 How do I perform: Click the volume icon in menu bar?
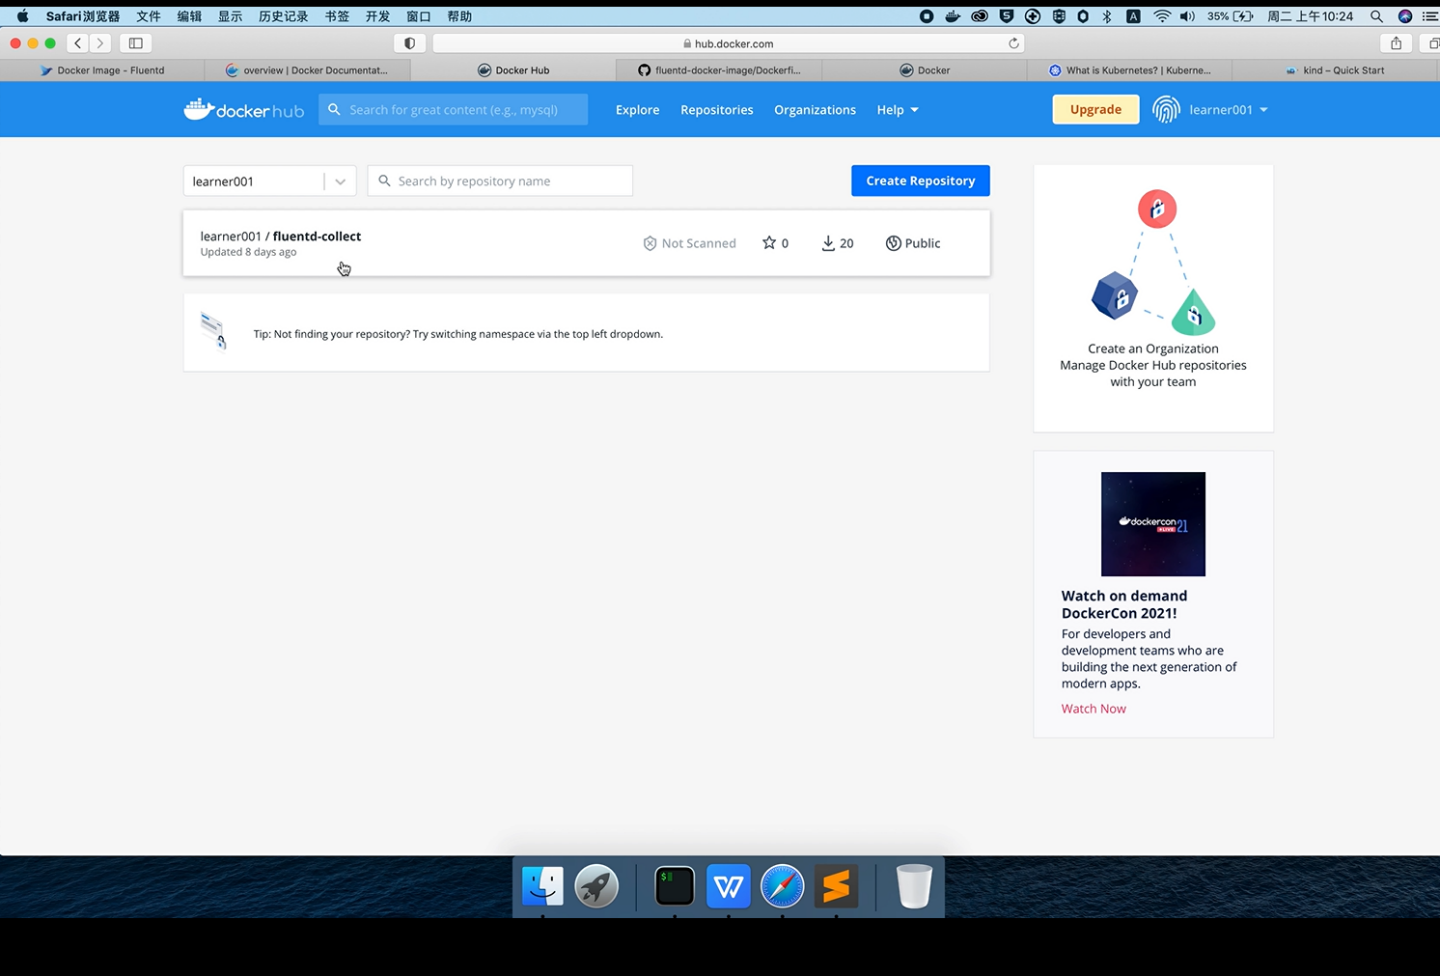[x=1187, y=16]
